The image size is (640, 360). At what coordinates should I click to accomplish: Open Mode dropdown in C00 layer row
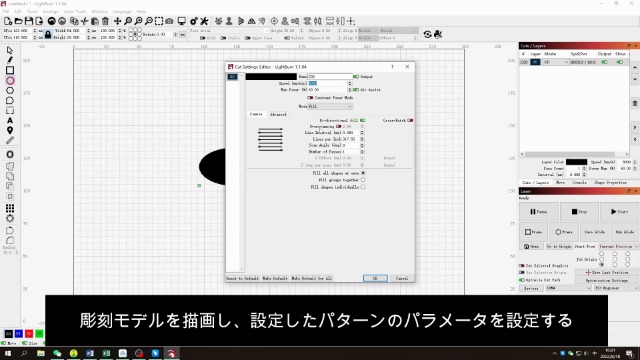point(556,62)
